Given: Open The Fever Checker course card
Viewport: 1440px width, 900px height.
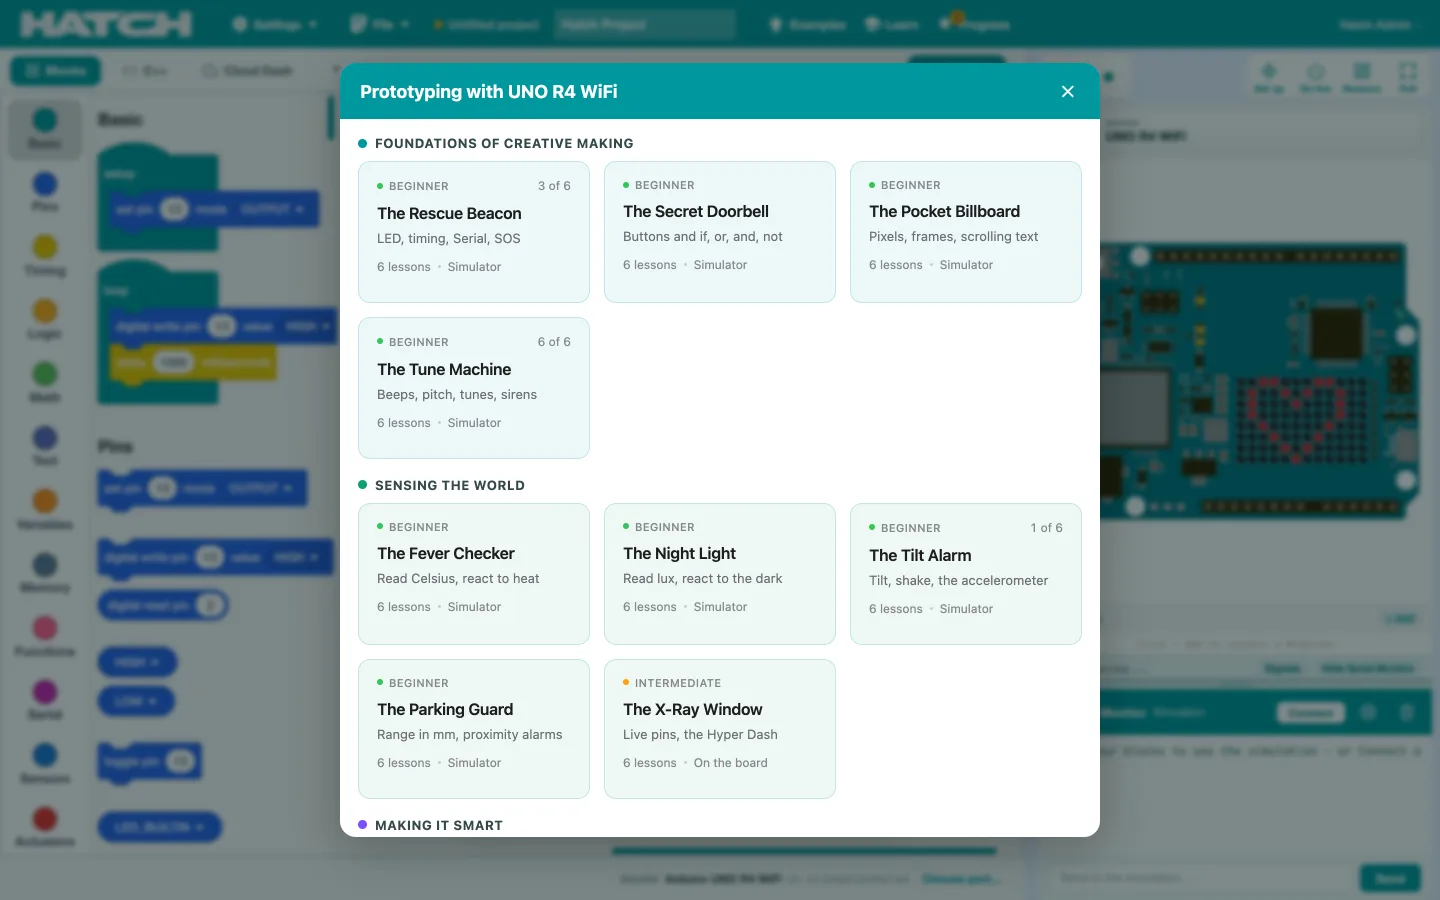Looking at the screenshot, I should coord(474,574).
